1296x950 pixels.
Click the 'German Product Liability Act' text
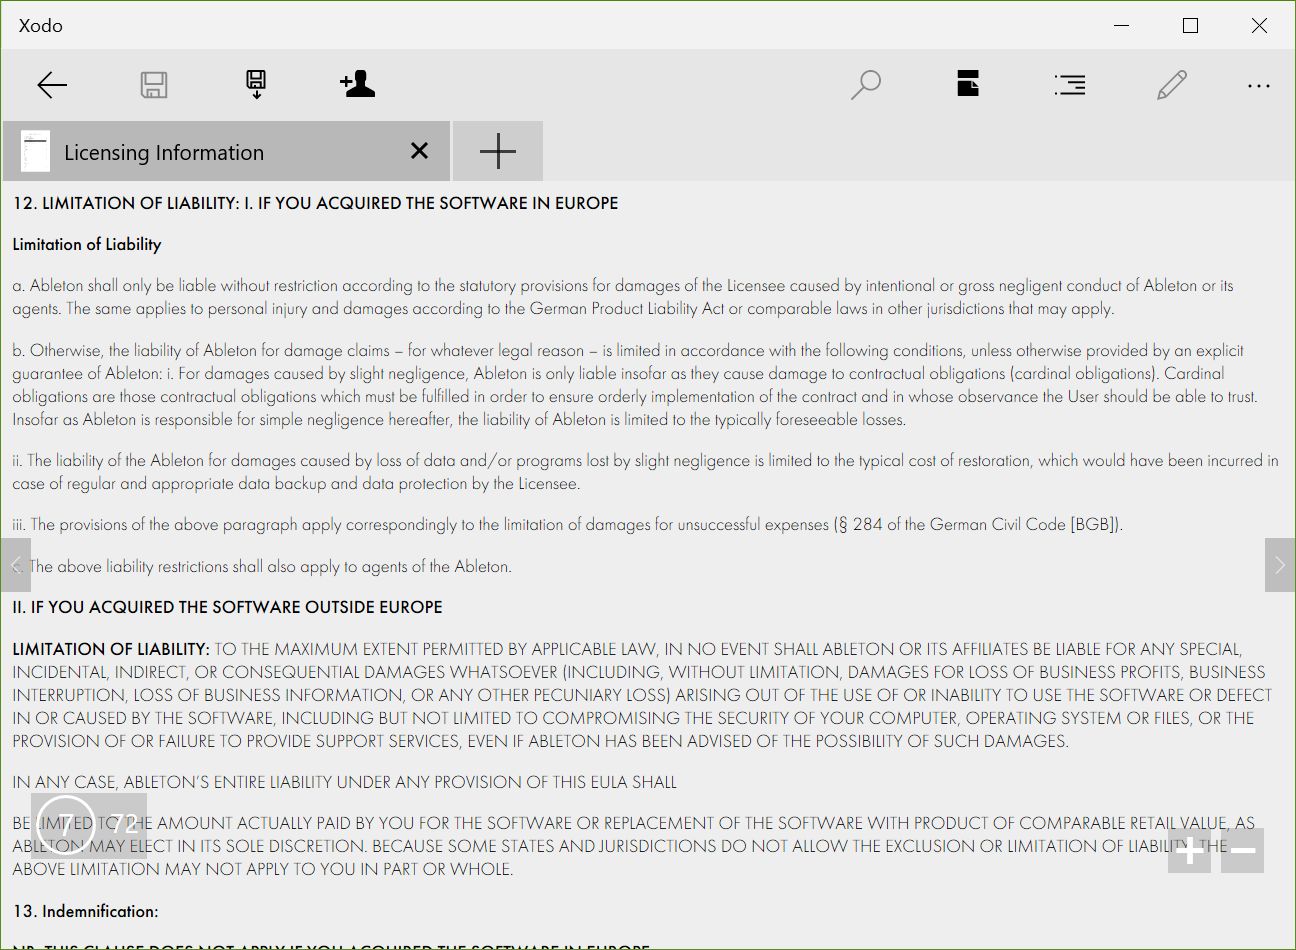[x=627, y=308]
